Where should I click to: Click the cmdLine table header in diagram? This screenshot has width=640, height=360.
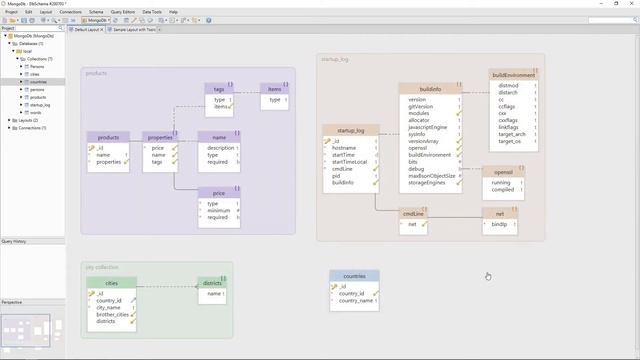coord(413,213)
